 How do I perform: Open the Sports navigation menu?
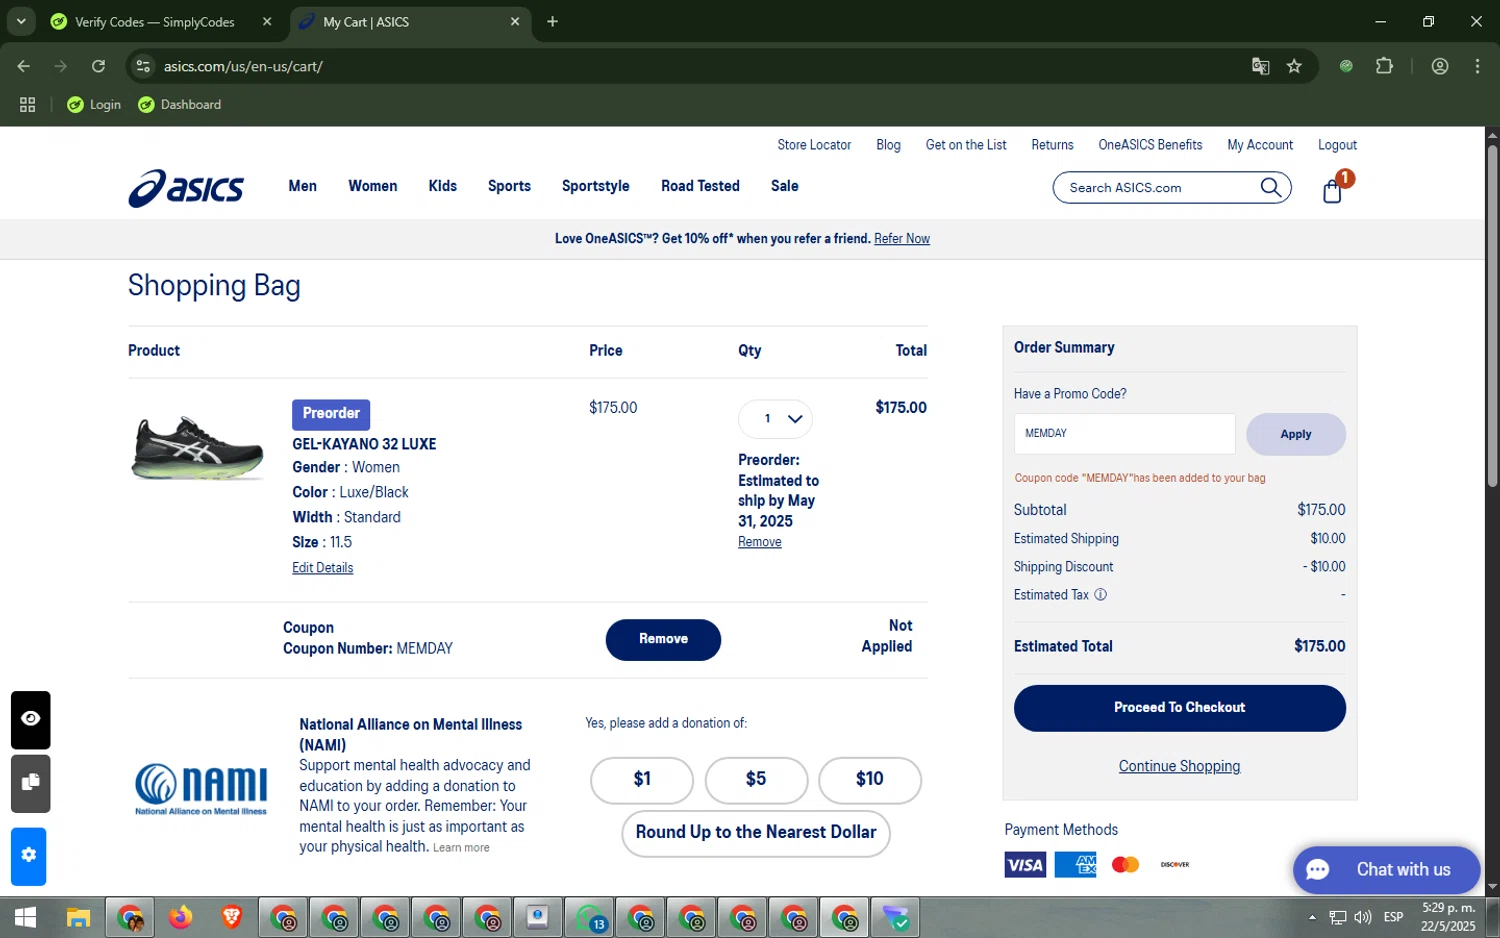tap(509, 186)
